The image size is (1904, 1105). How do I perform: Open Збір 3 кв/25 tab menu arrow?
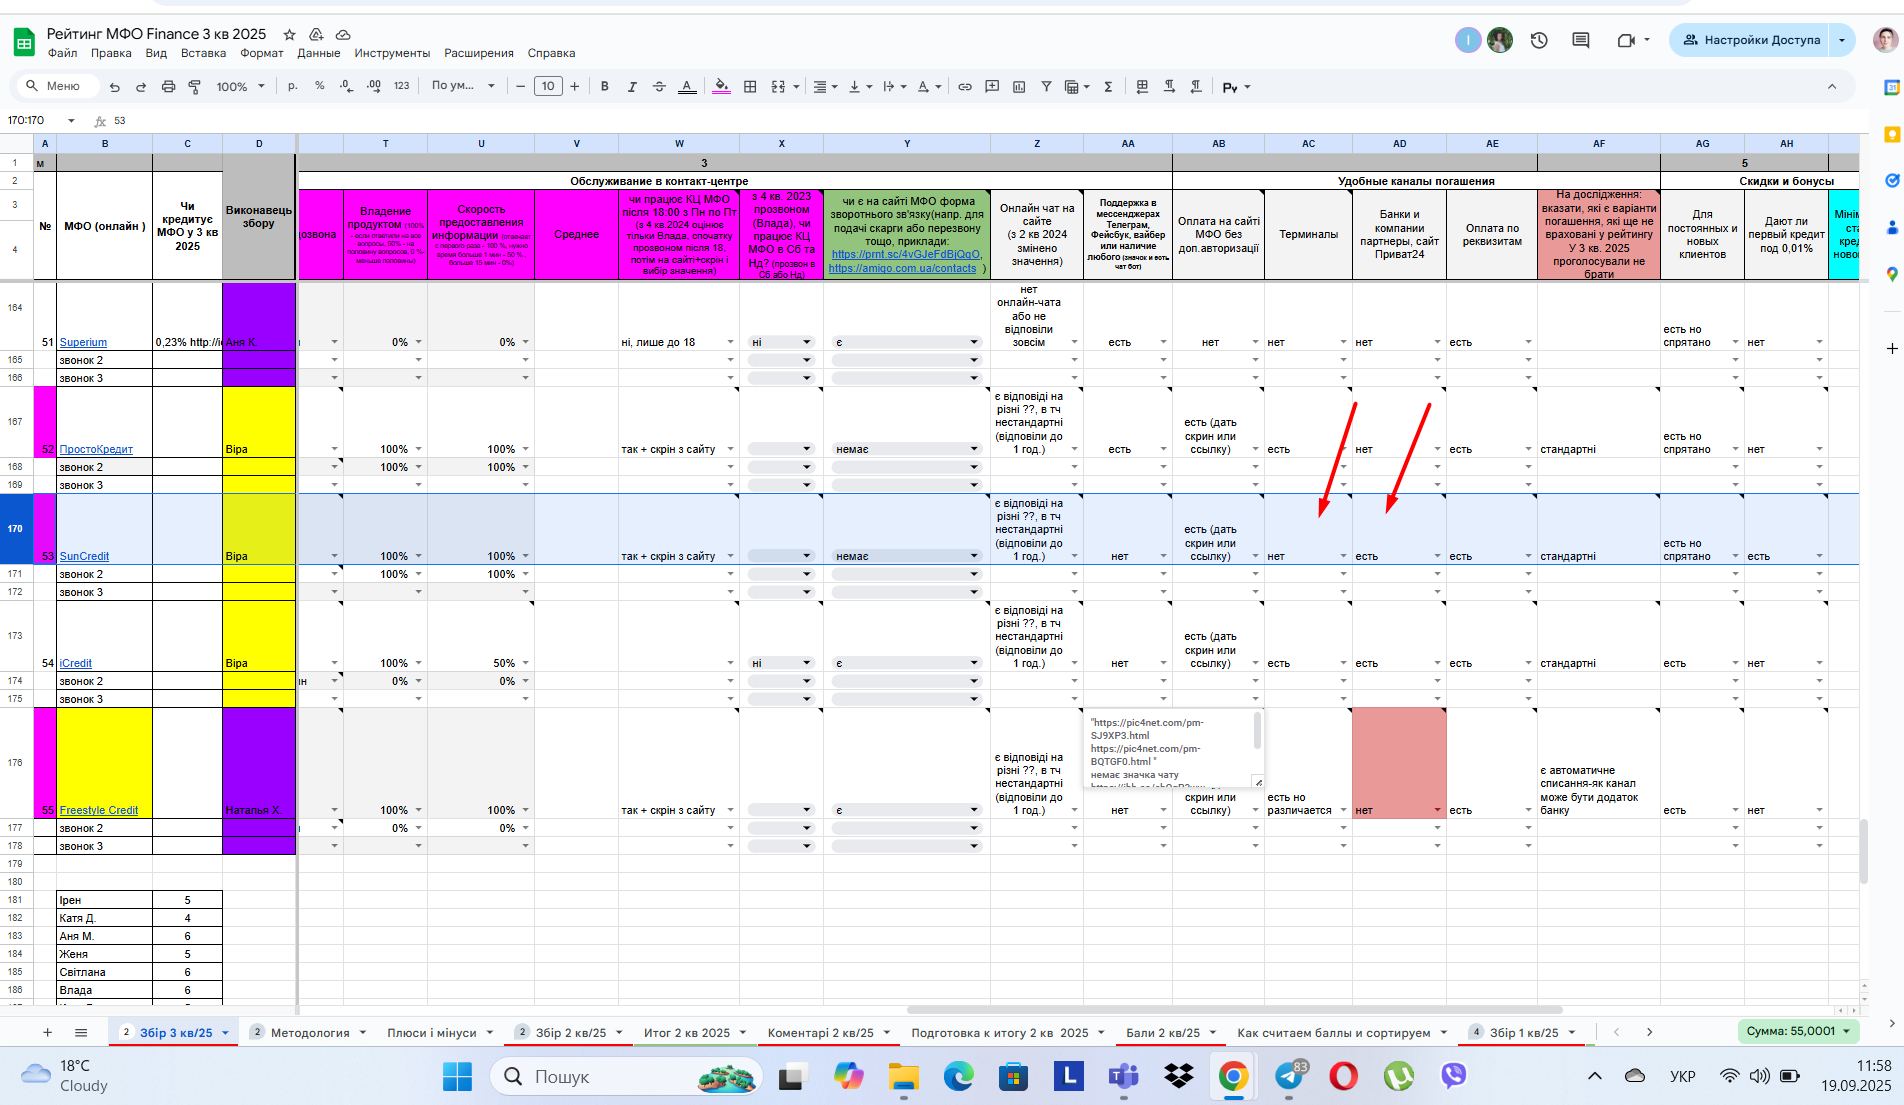click(x=225, y=1033)
